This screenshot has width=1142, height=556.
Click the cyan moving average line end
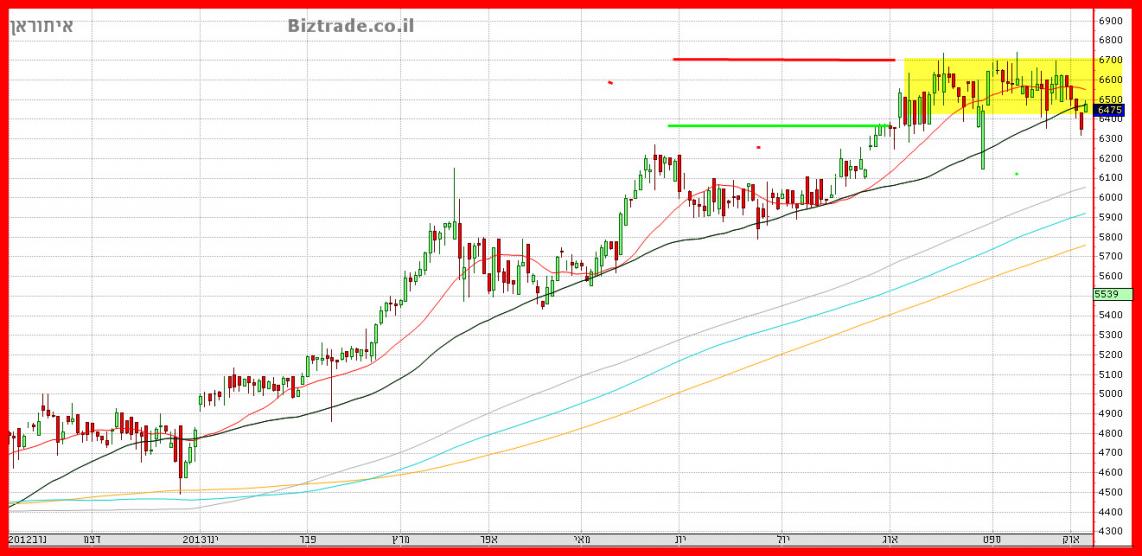(1083, 214)
